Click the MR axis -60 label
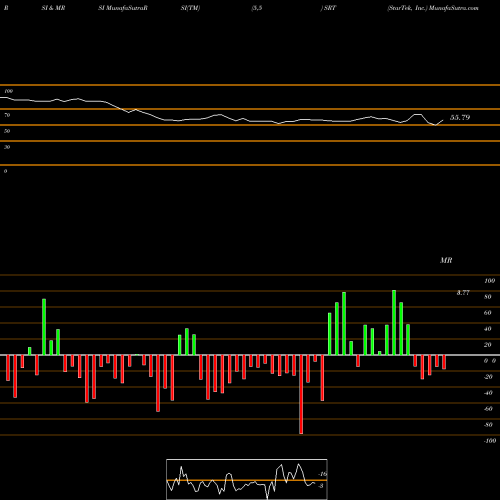This screenshot has width=500, height=500. pos(488,409)
